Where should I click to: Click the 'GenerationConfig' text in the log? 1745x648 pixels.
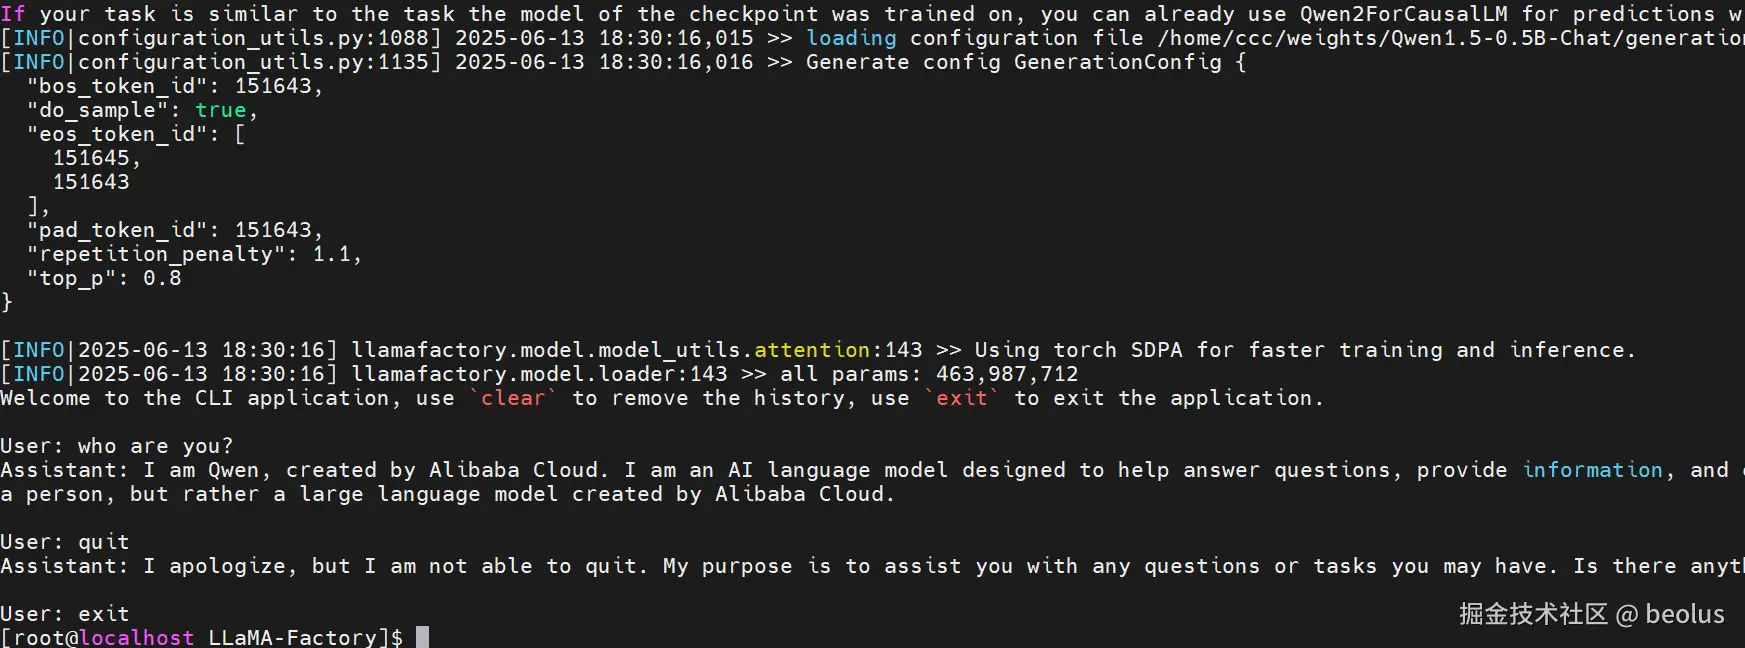pos(1117,62)
